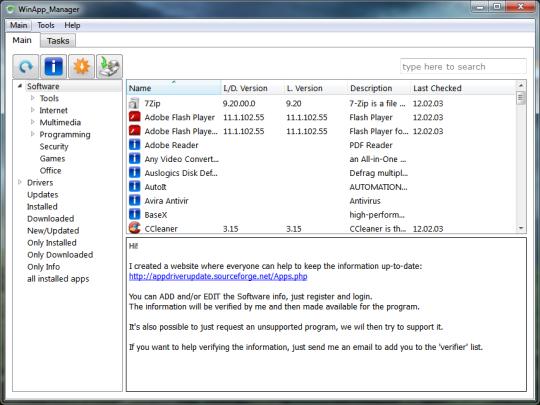Click the type here to search field

coord(463,66)
